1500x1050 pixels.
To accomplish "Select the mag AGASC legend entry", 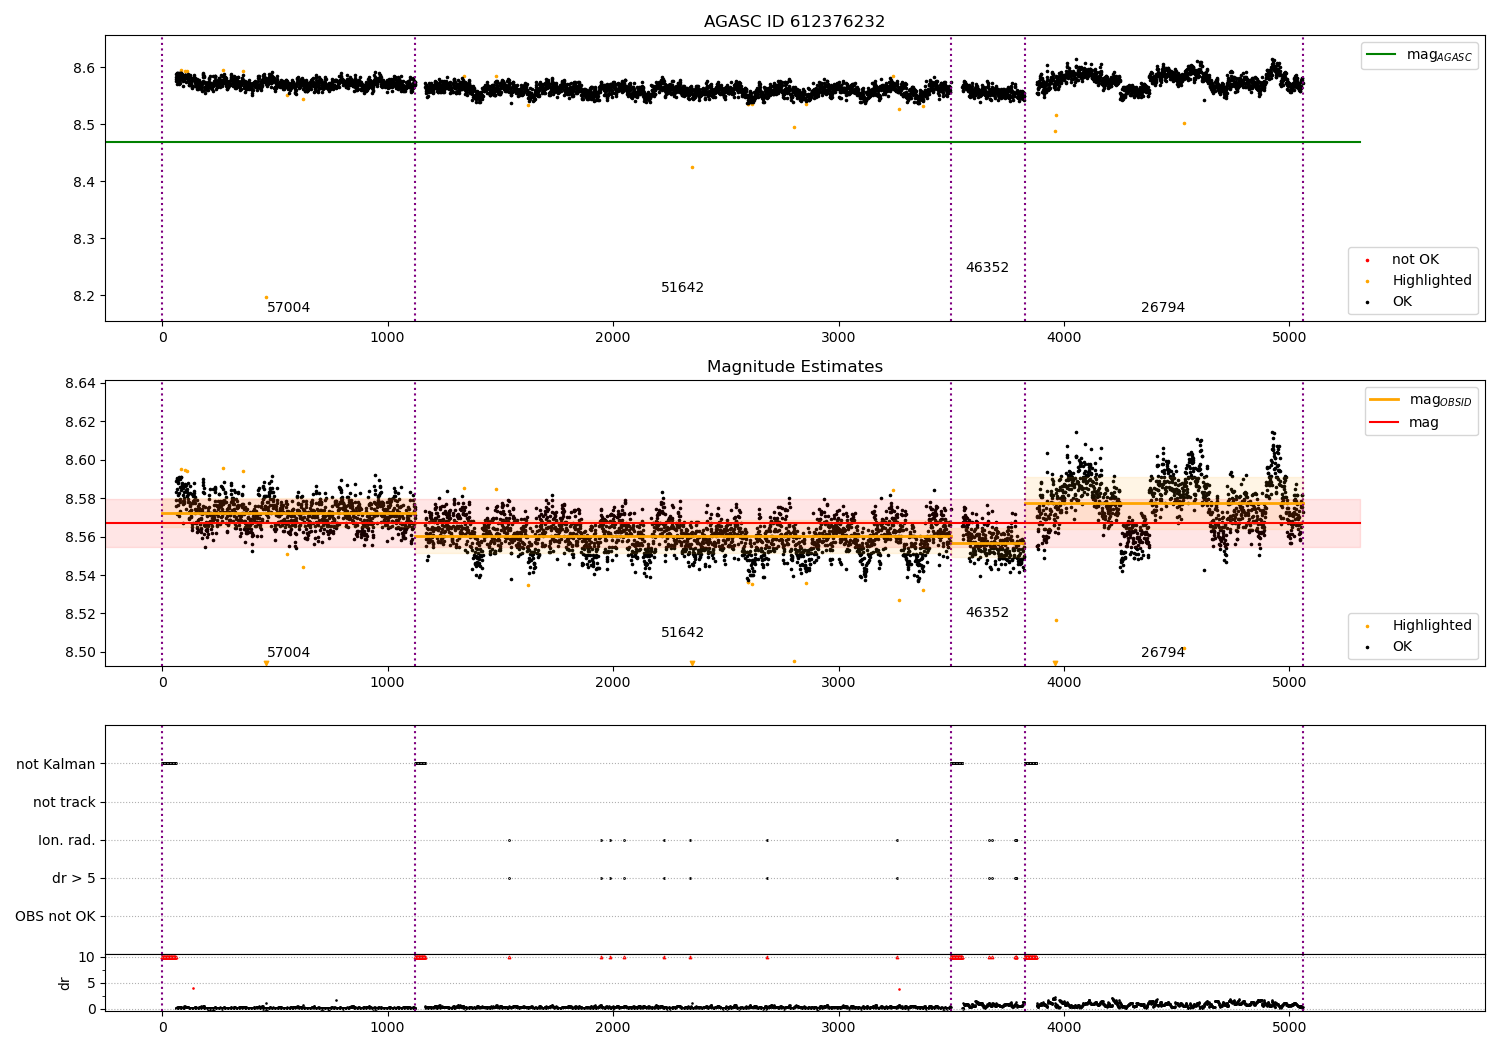I will click(1419, 55).
